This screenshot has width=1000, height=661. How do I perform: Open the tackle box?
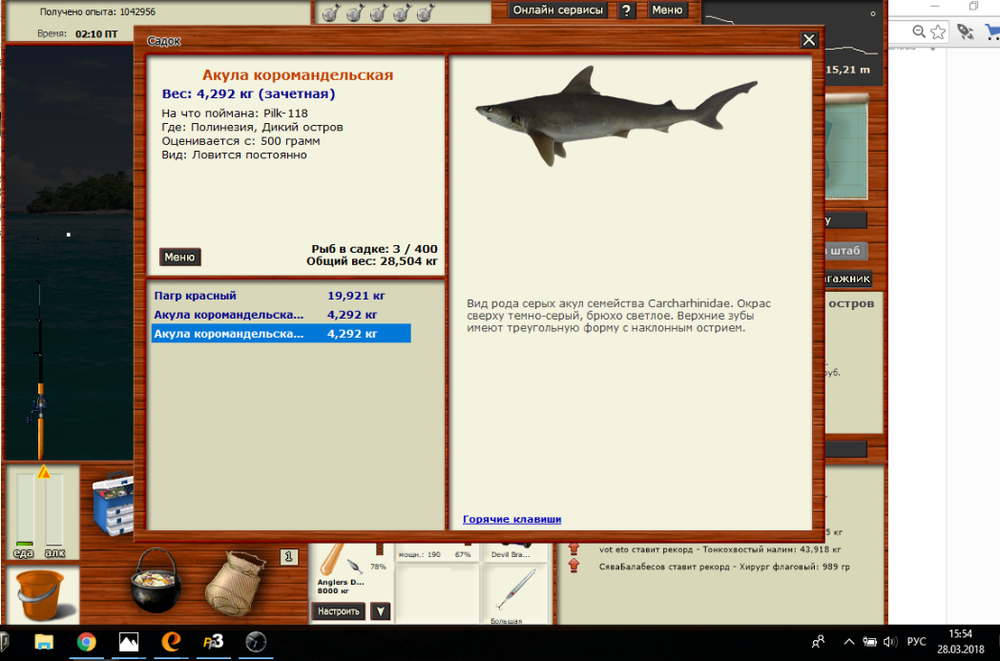[111, 506]
